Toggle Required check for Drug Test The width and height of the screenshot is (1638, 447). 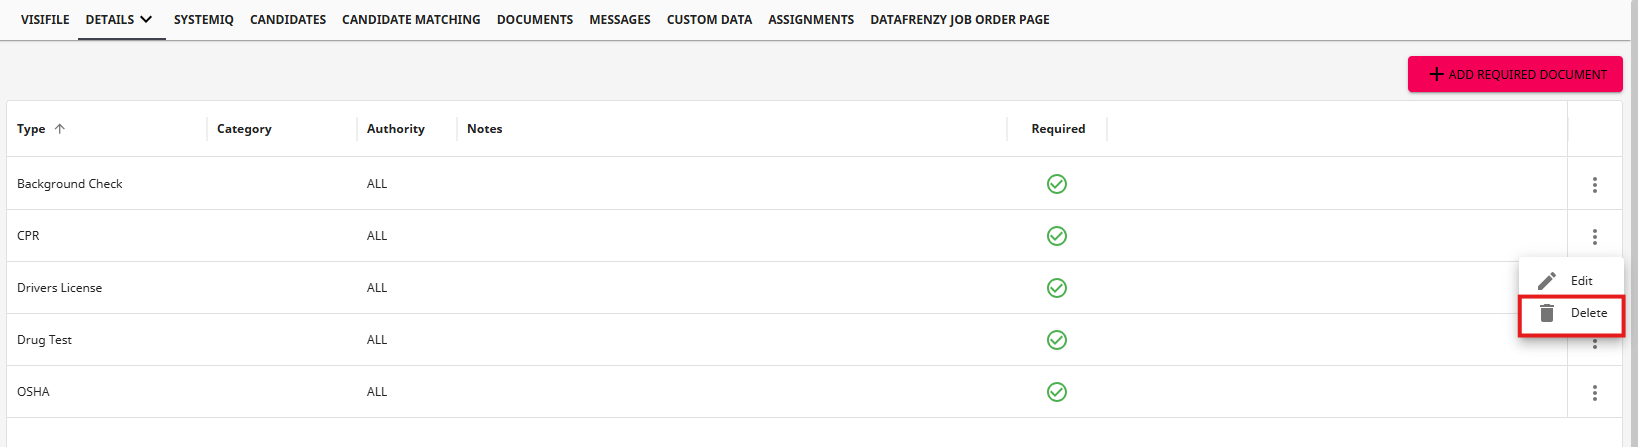[1056, 340]
